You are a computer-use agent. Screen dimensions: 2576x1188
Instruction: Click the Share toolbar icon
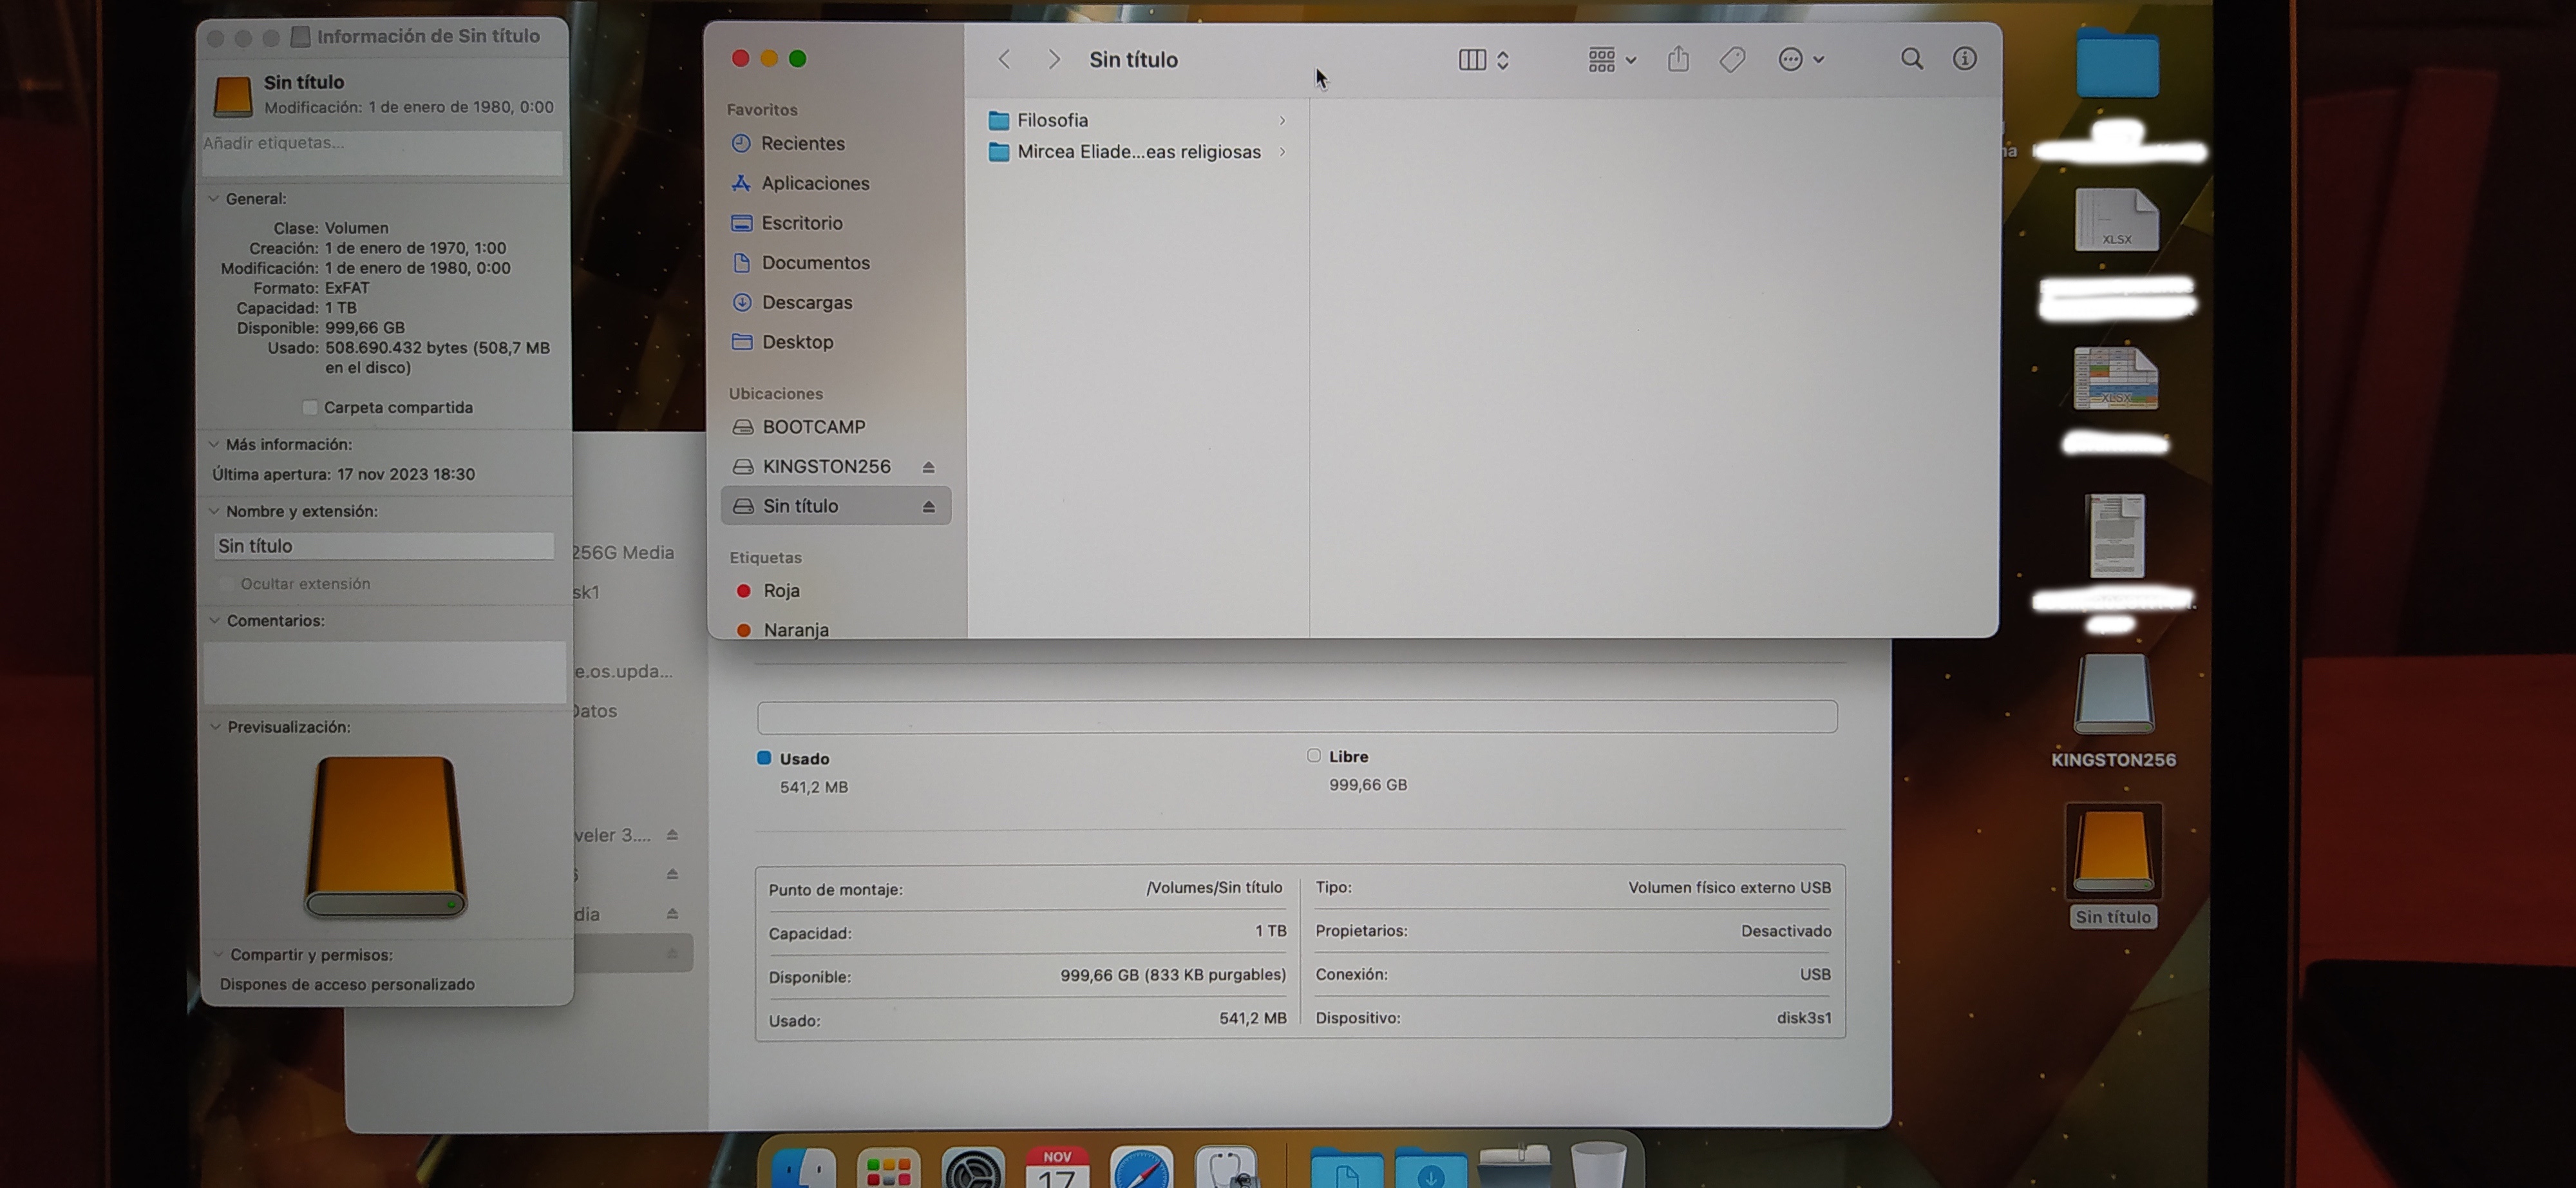click(x=1678, y=60)
